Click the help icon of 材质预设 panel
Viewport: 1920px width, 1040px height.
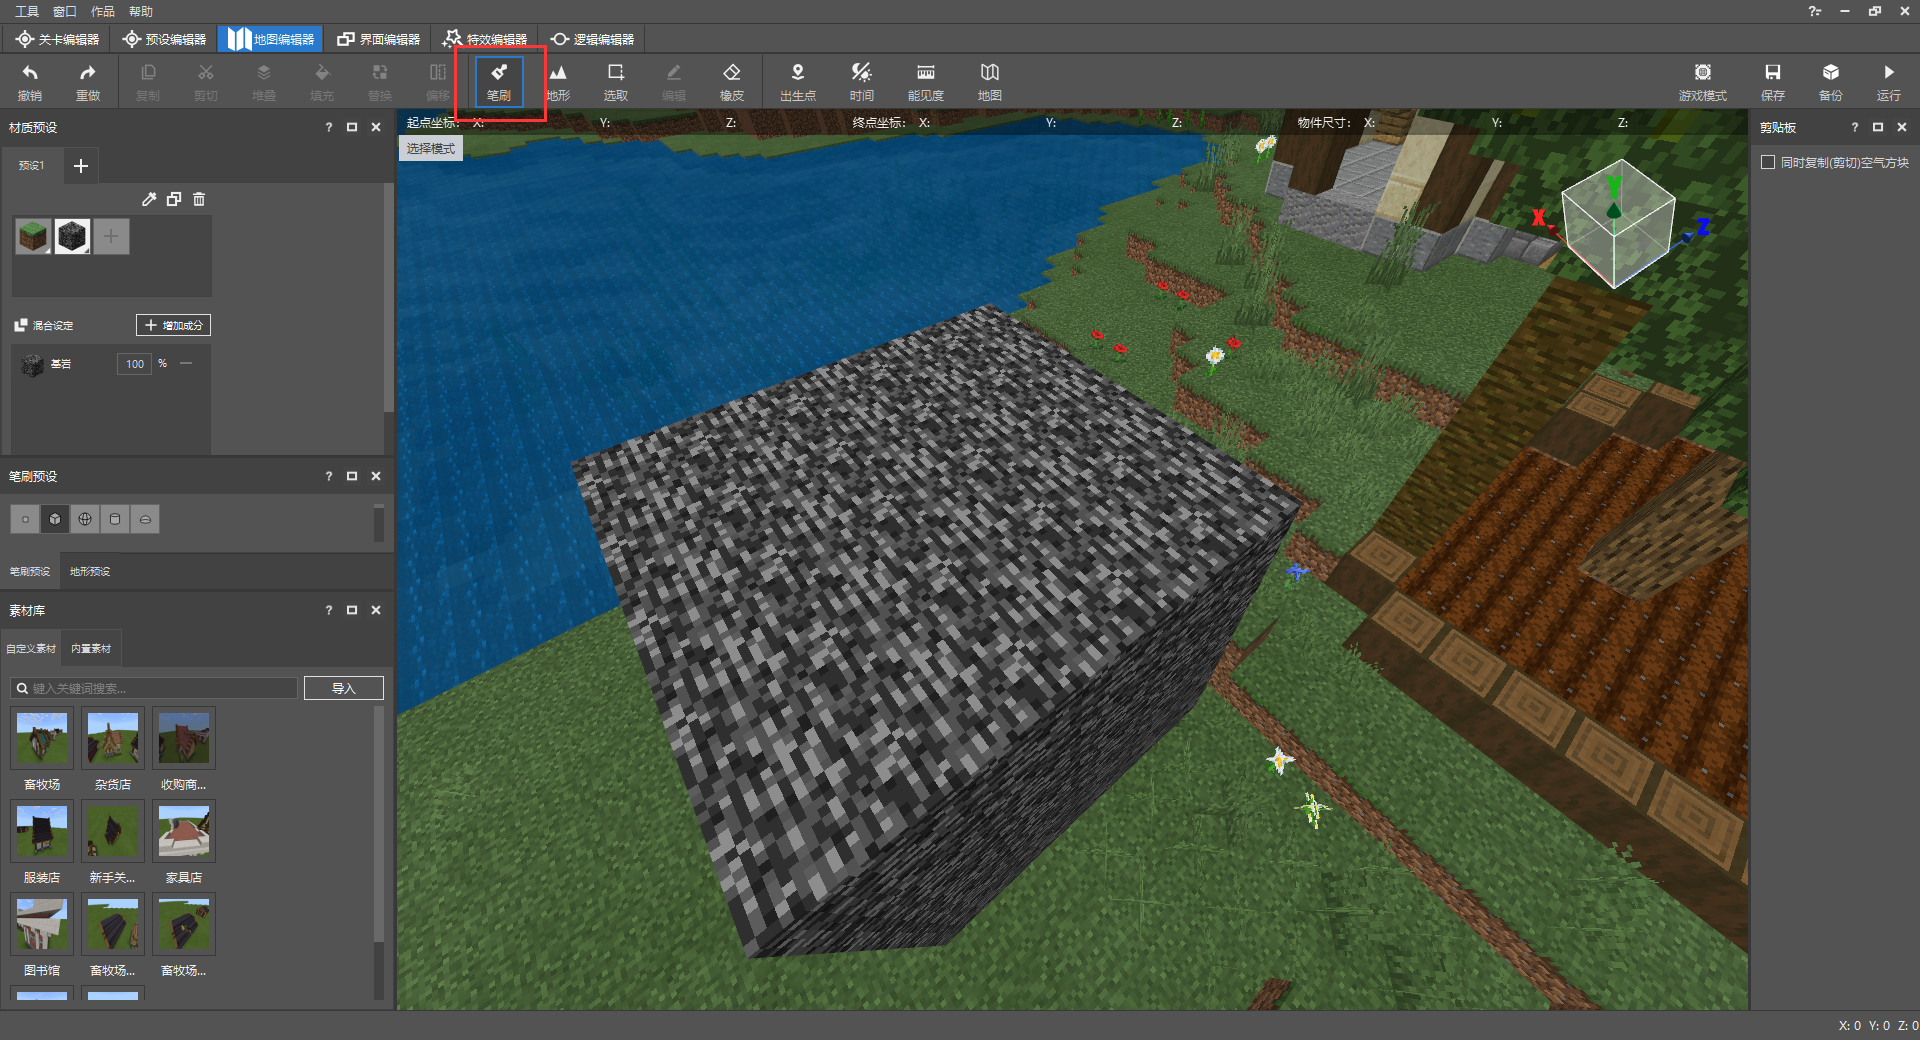[x=329, y=127]
